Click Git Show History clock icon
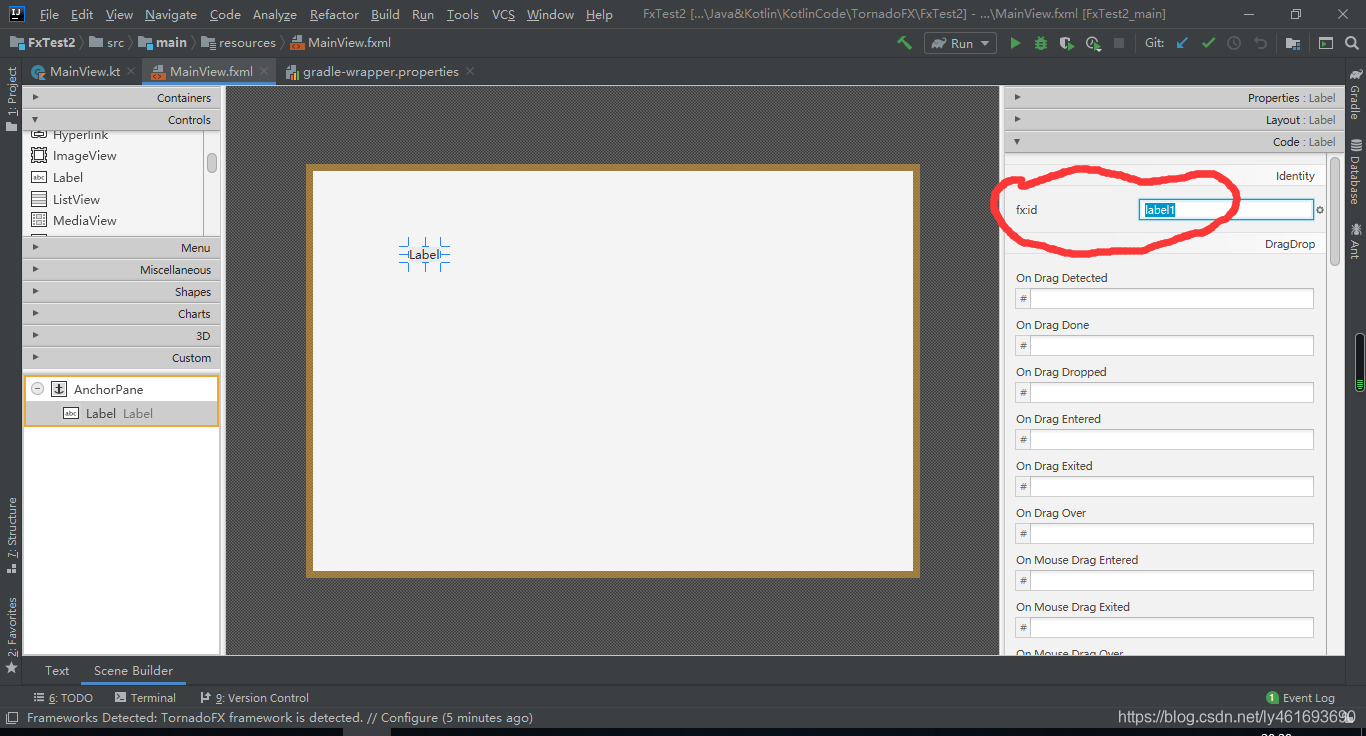 click(x=1234, y=43)
